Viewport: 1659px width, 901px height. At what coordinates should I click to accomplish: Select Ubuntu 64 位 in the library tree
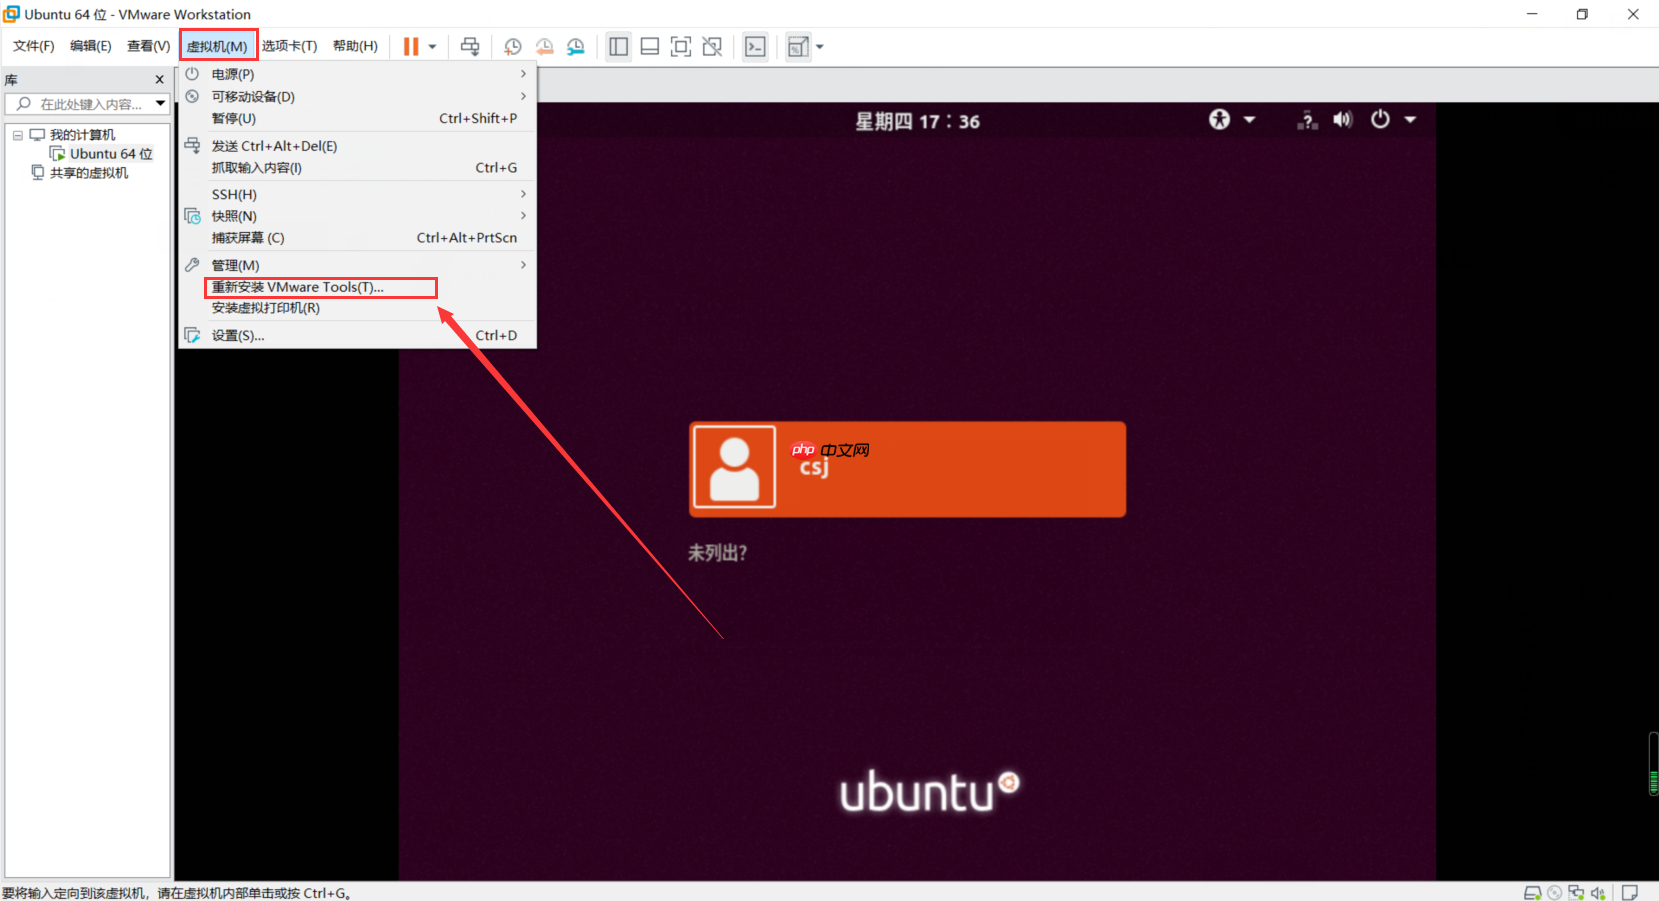[x=109, y=153]
